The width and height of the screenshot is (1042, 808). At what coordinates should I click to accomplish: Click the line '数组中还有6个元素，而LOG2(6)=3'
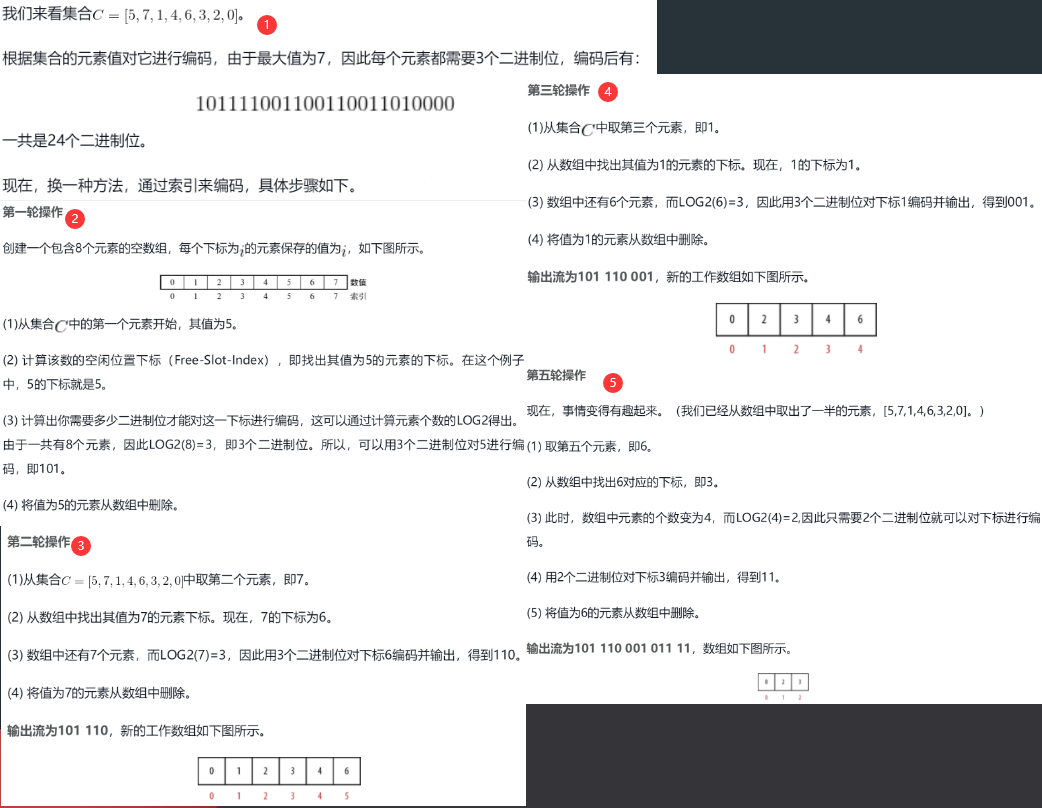tap(782, 202)
